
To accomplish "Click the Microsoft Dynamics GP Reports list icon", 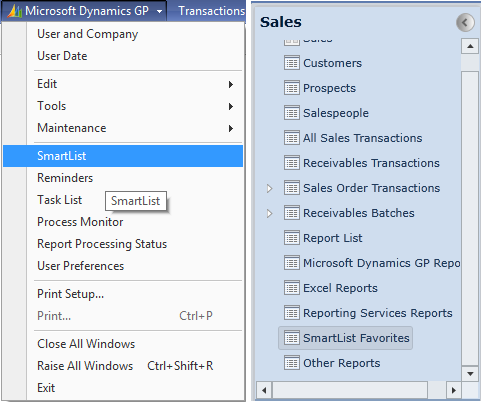I will [x=292, y=263].
